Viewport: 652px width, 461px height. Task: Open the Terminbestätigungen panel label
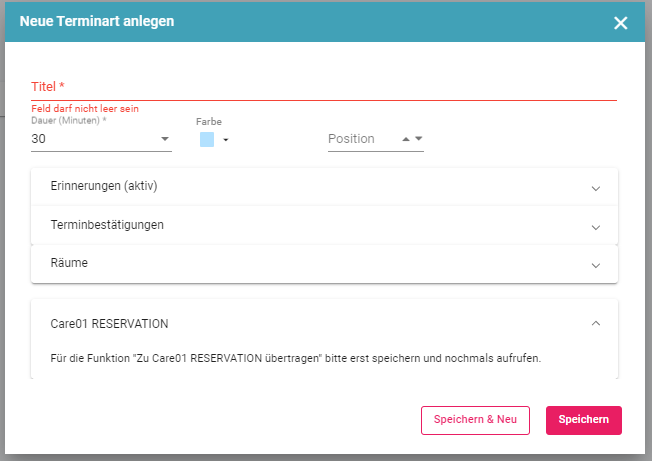tap(107, 225)
